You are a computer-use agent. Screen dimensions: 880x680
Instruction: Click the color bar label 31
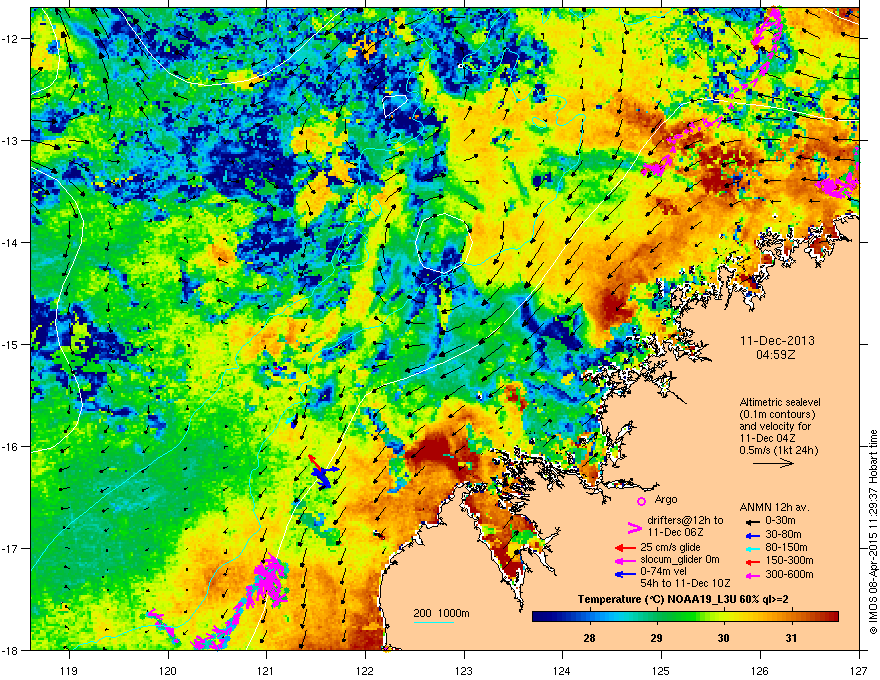tap(791, 638)
